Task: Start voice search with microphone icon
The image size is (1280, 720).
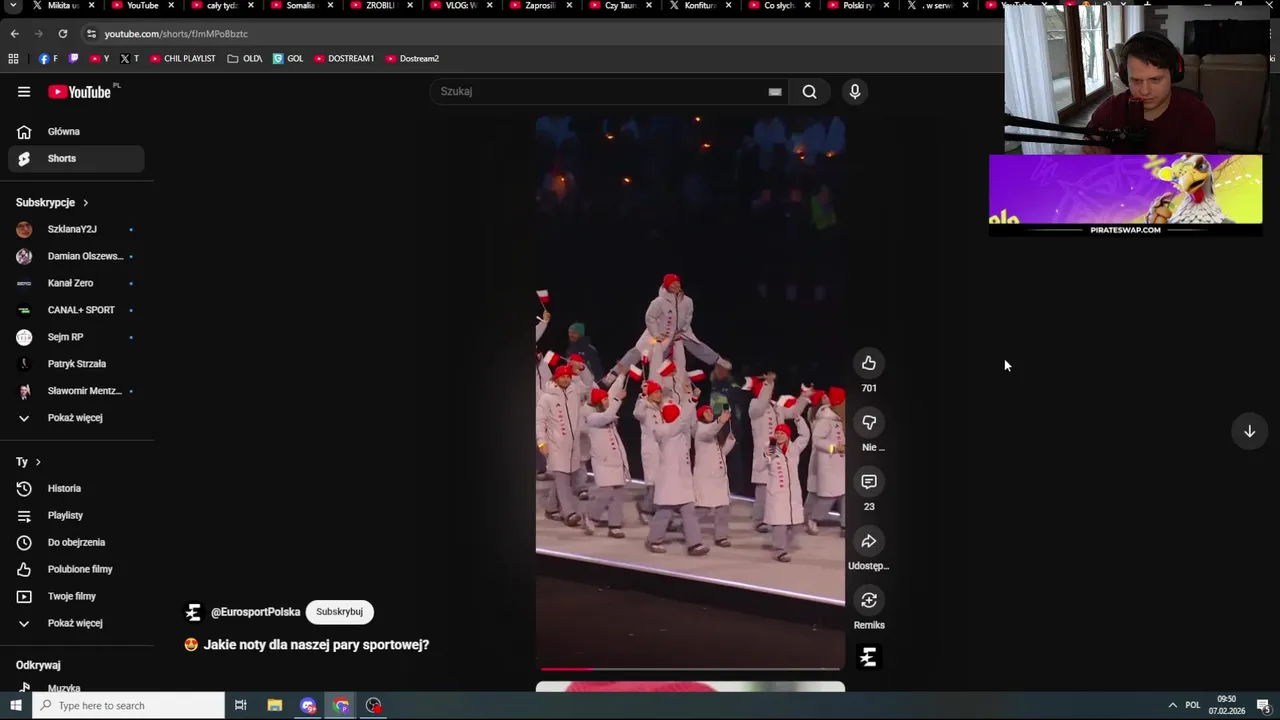Action: (855, 91)
